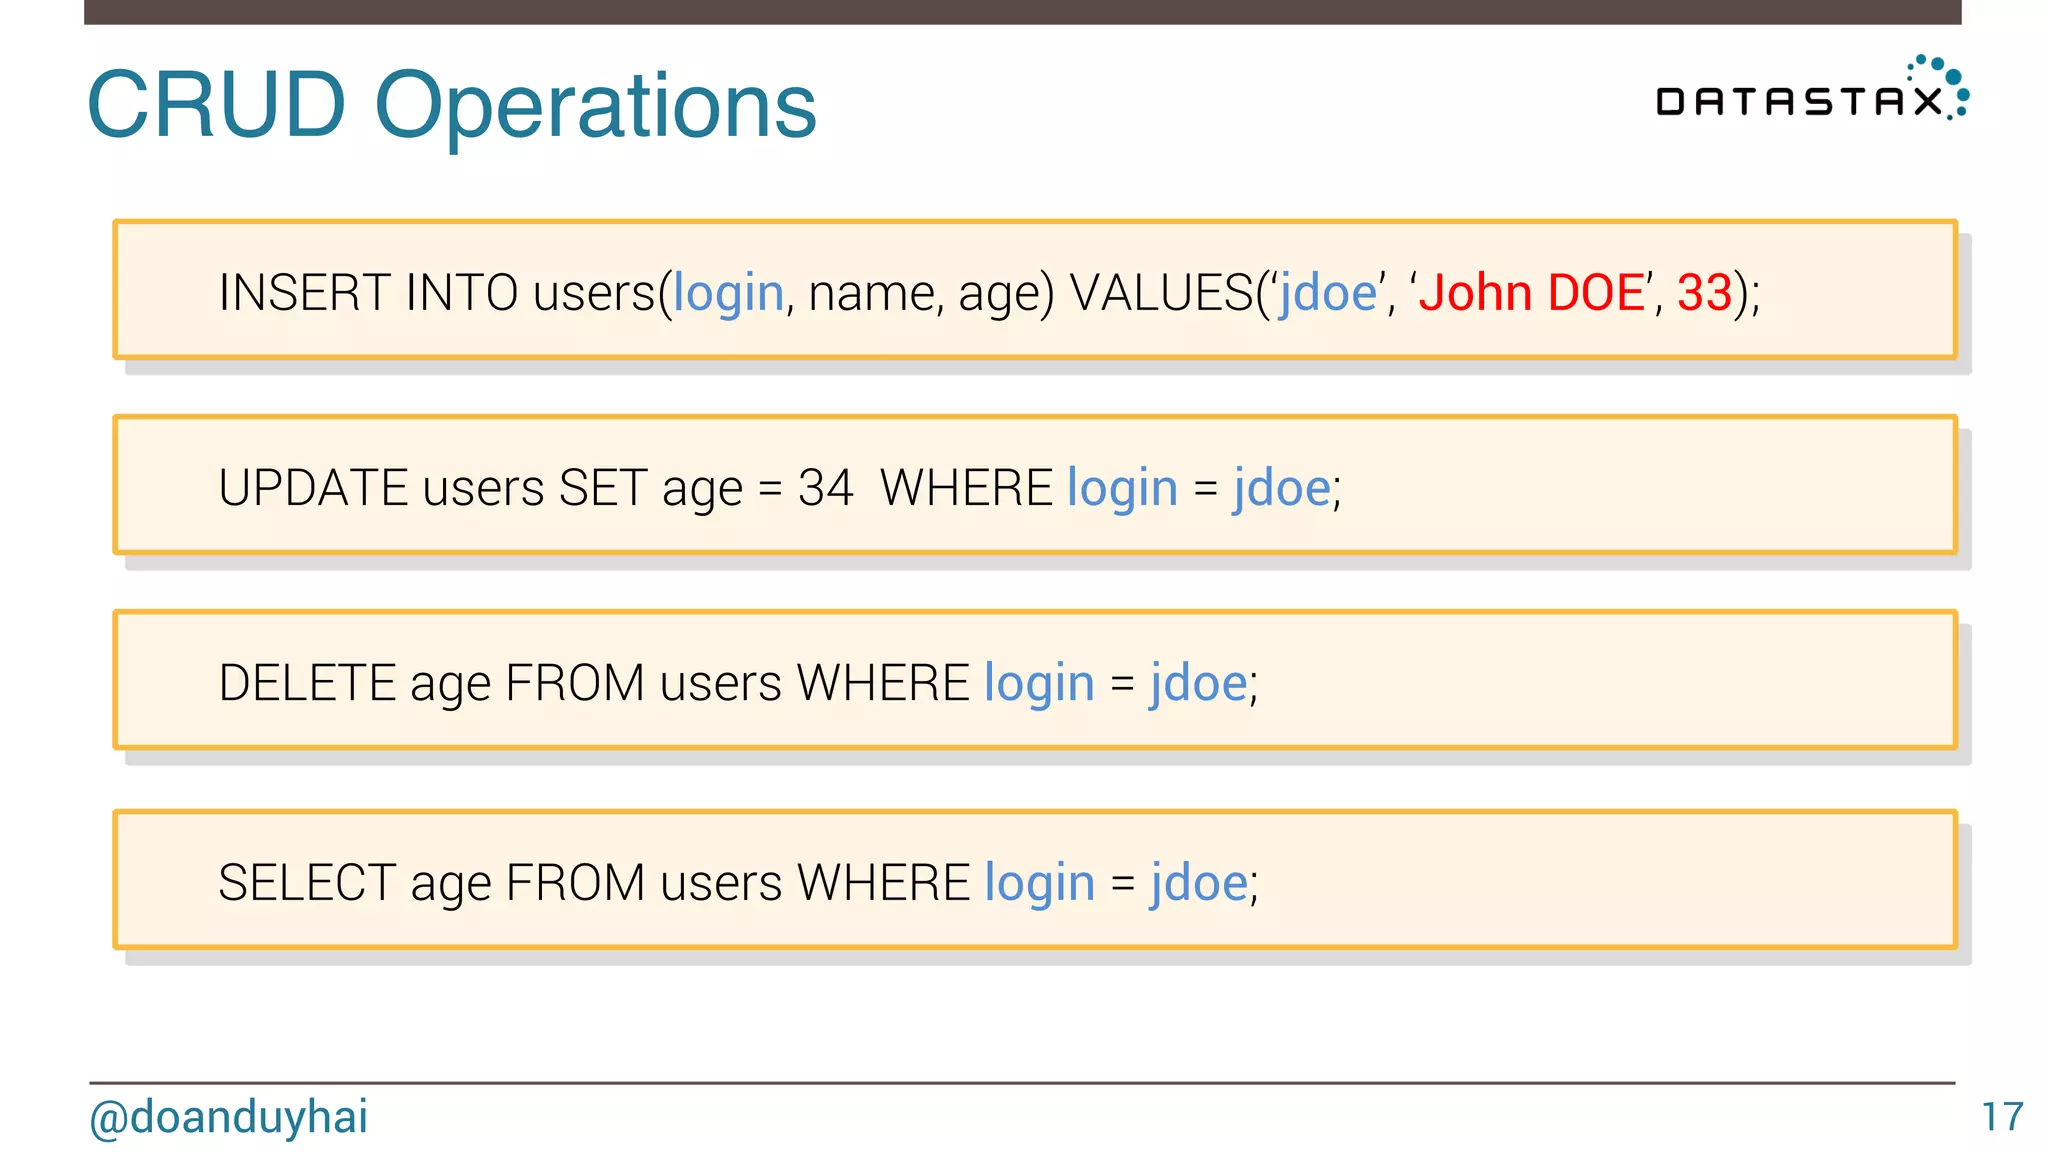Click blue 'jdoe' in SELECT statement
Viewport: 2048px width, 1152px height.
(x=1199, y=883)
